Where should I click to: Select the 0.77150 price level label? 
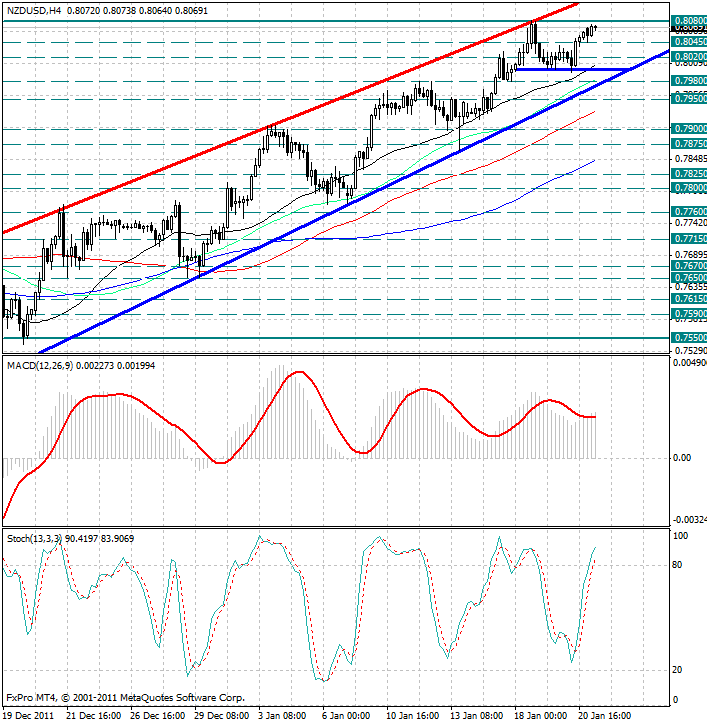(689, 239)
